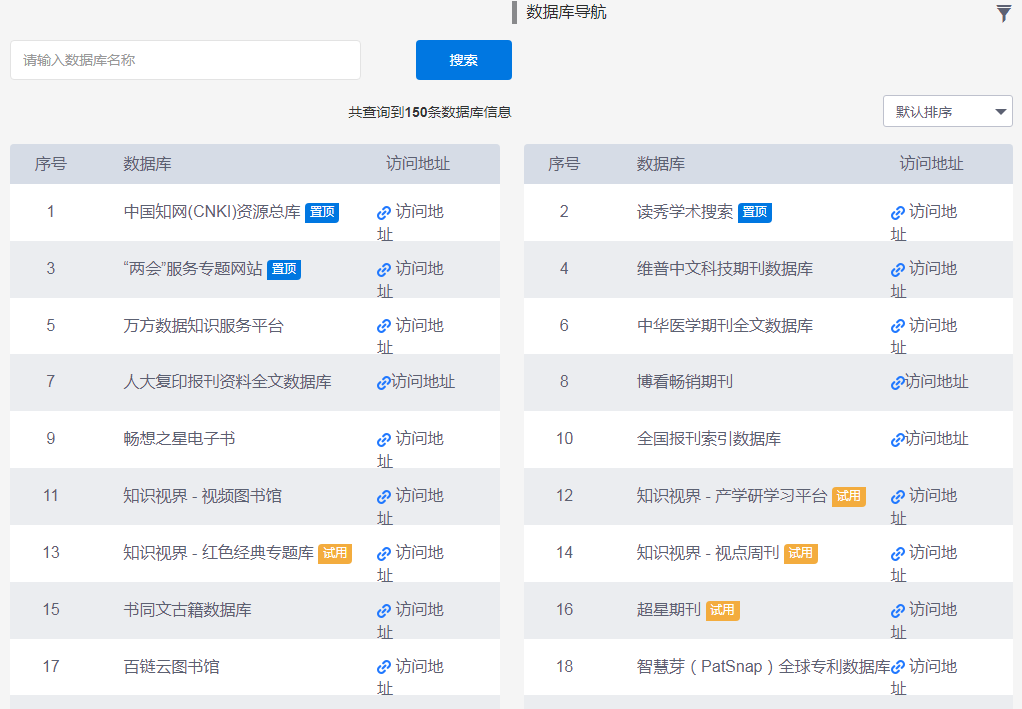Click left table 序号 column header
The width and height of the screenshot is (1022, 709).
click(51, 164)
